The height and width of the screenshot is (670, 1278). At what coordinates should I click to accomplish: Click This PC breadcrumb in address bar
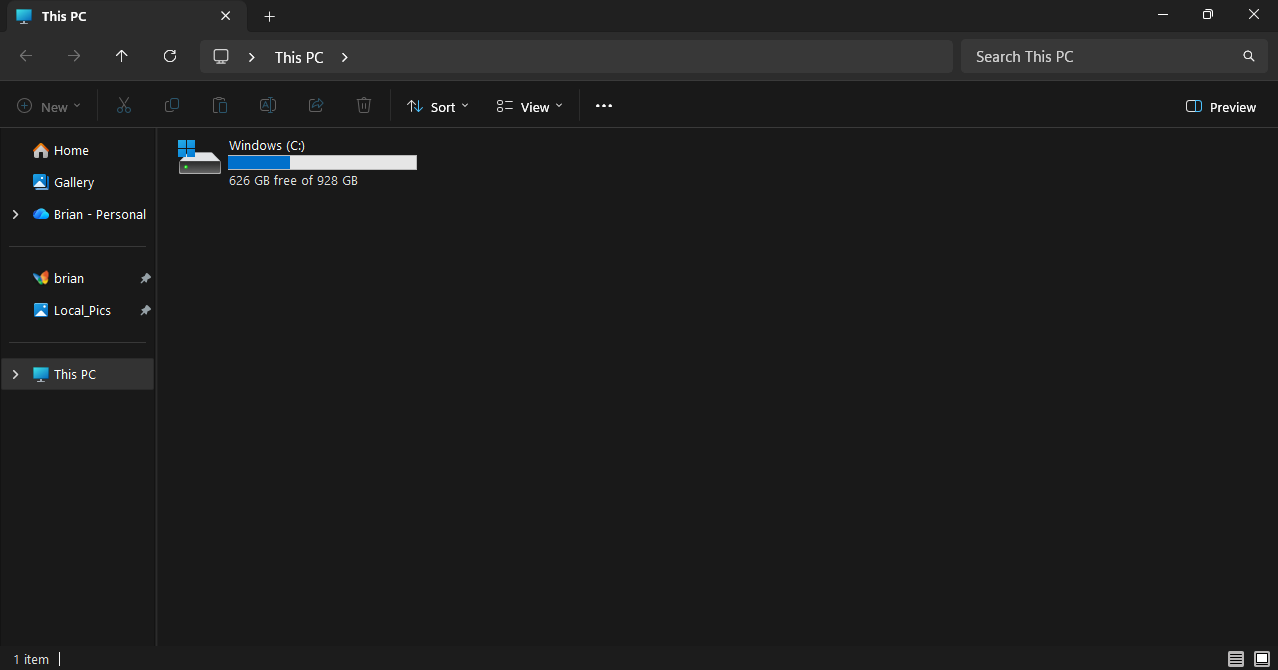coord(299,57)
